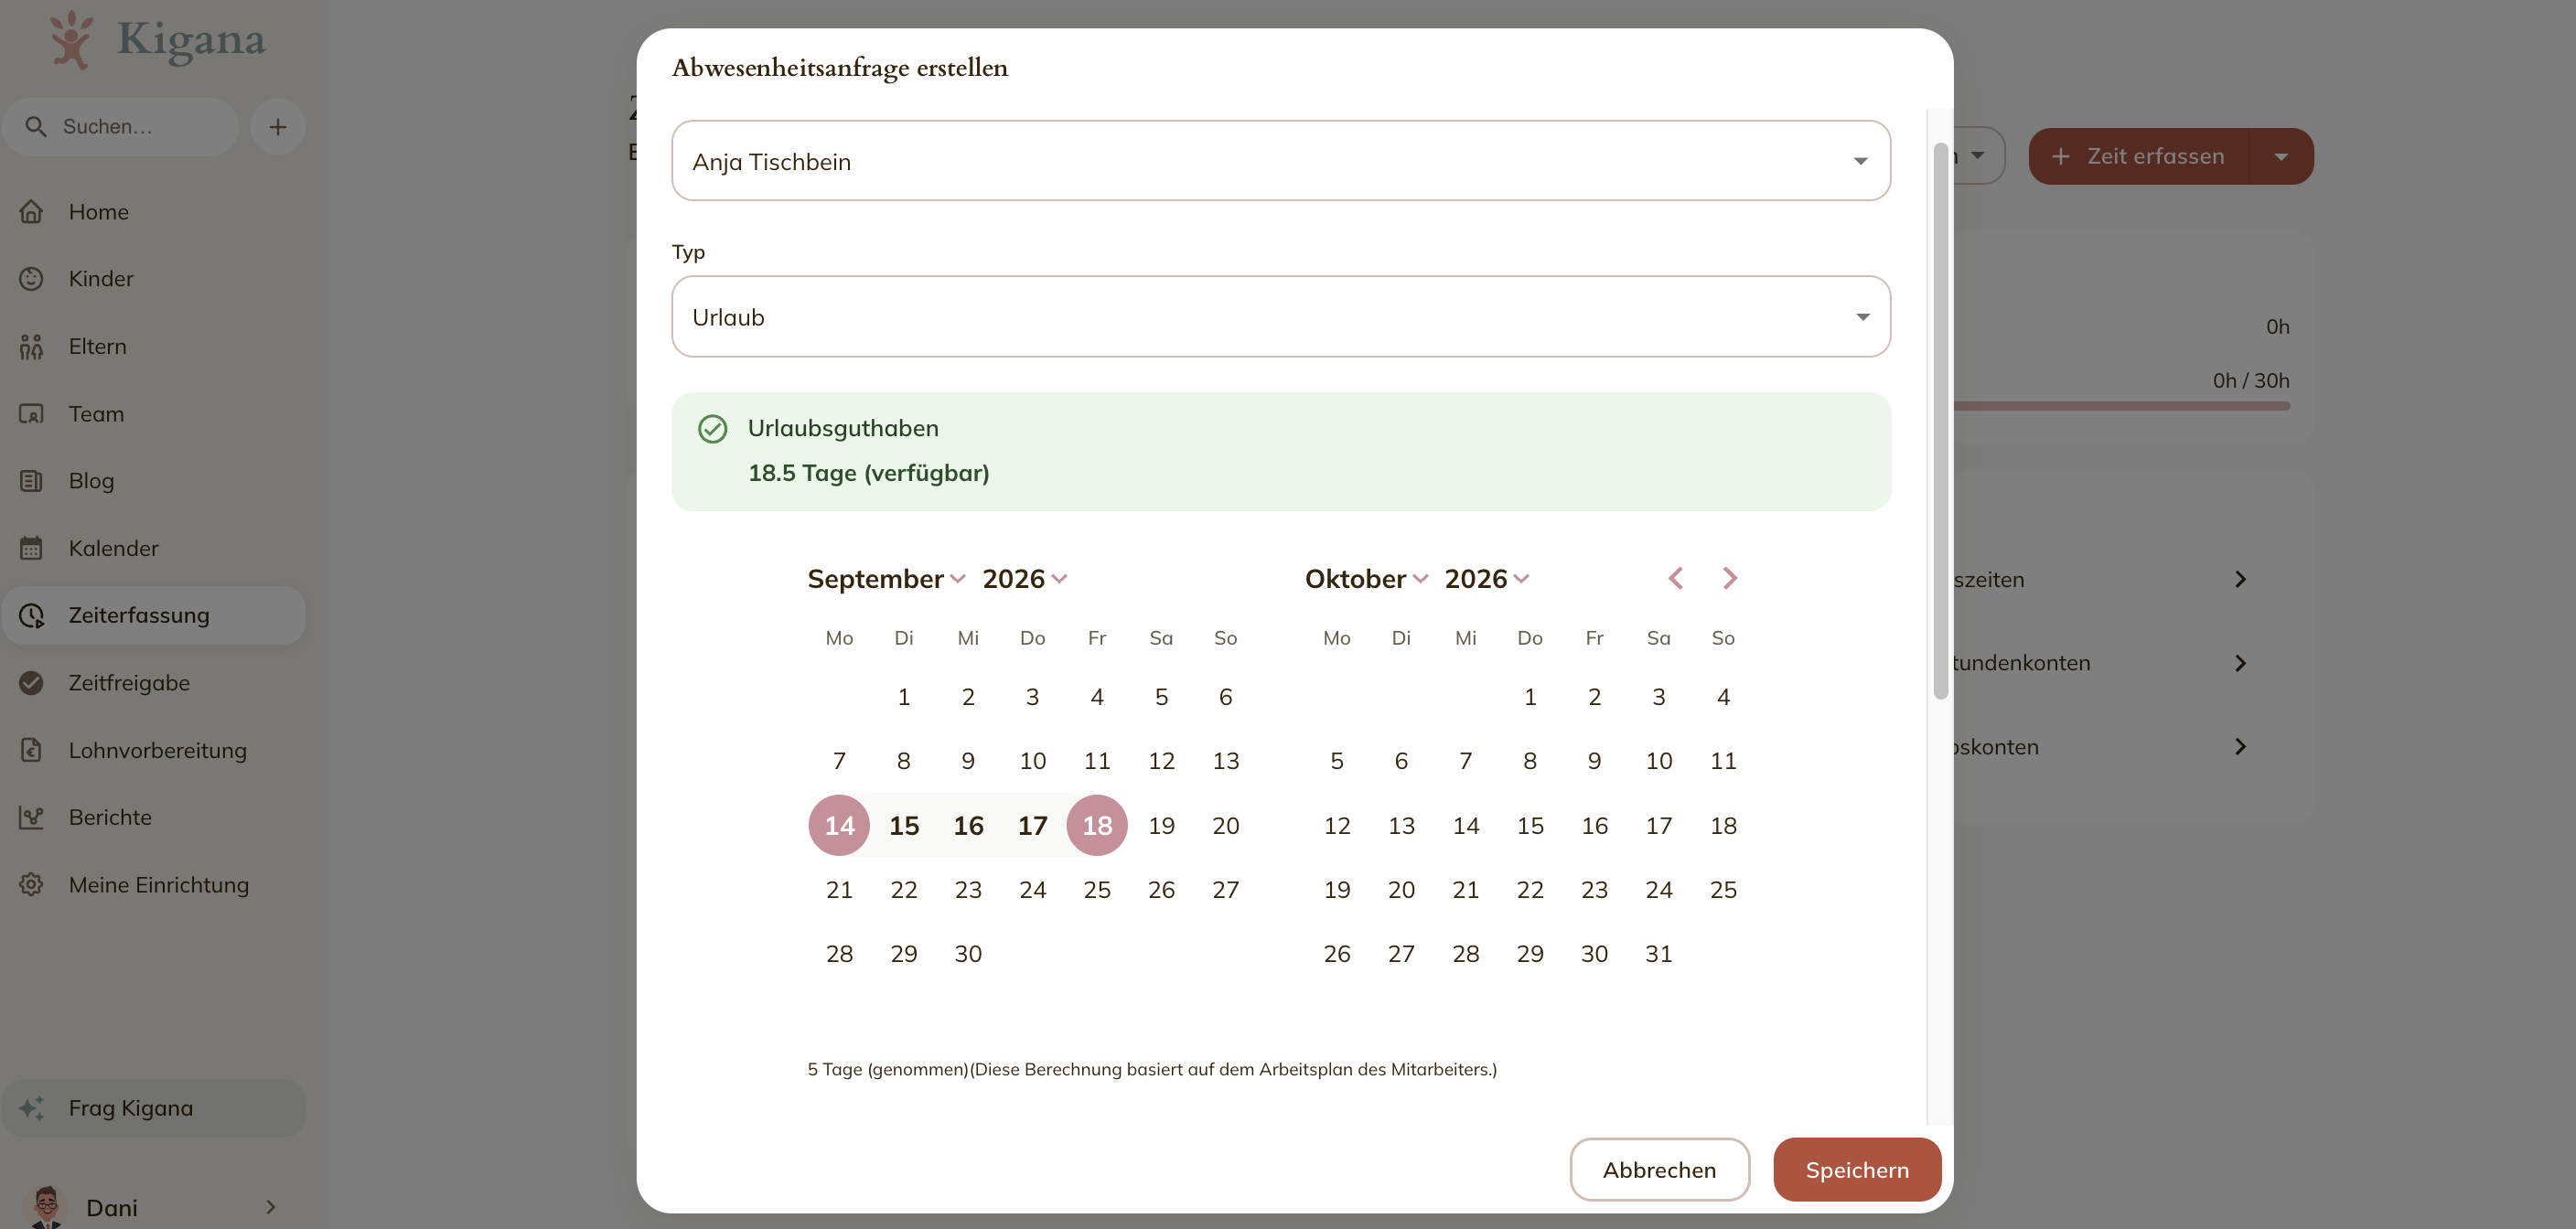Open Meine Einrichtung settings gear
2576x1229 pixels.
[x=31, y=885]
